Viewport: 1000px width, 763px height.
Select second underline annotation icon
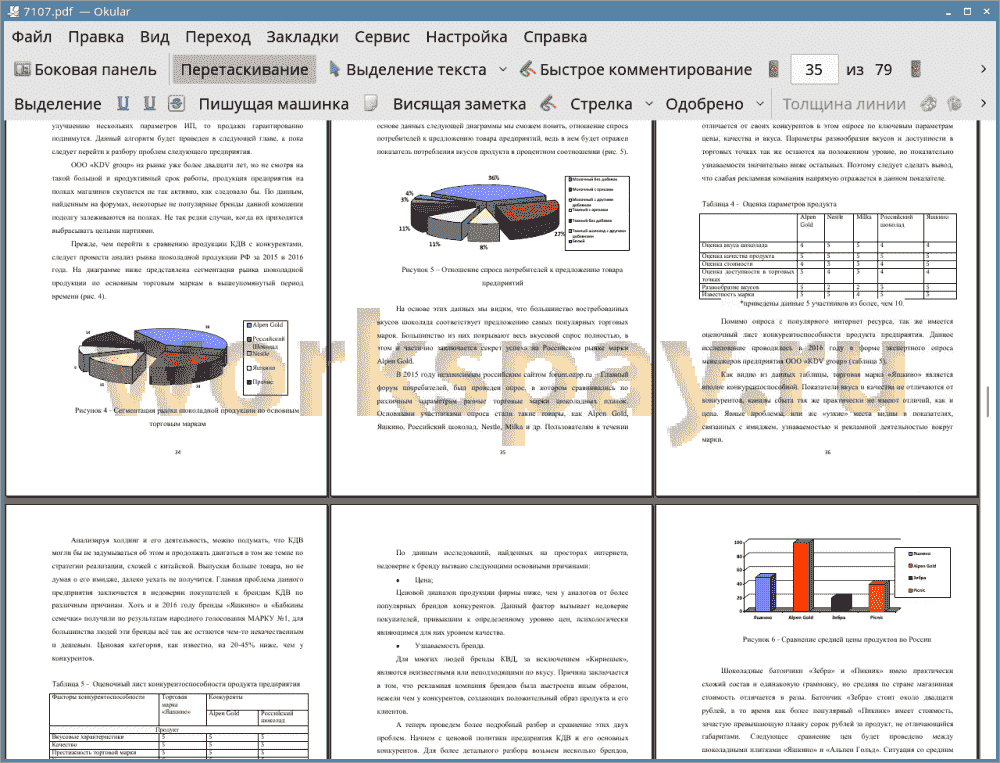[x=150, y=103]
